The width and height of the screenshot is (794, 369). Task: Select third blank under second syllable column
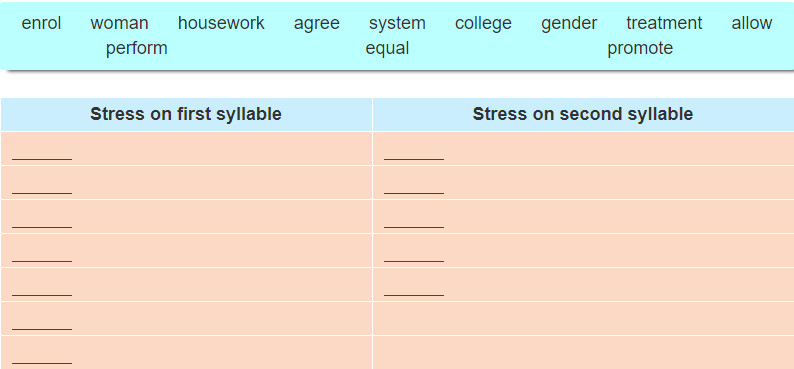(x=414, y=222)
